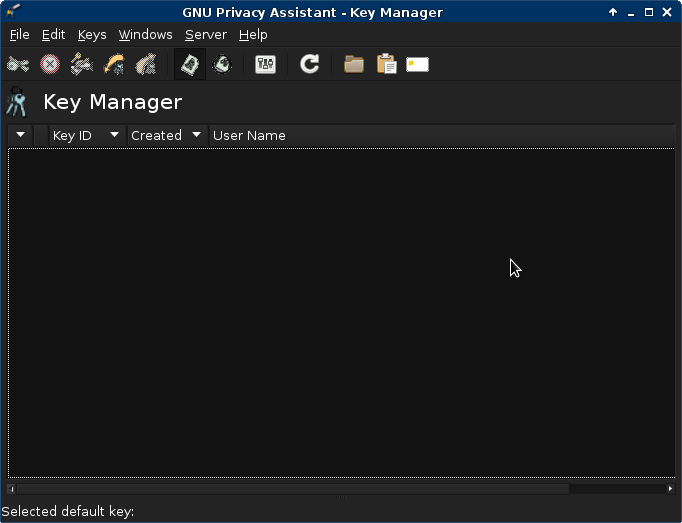Click the User Name column header
Image resolution: width=682 pixels, height=523 pixels.
click(x=442, y=135)
